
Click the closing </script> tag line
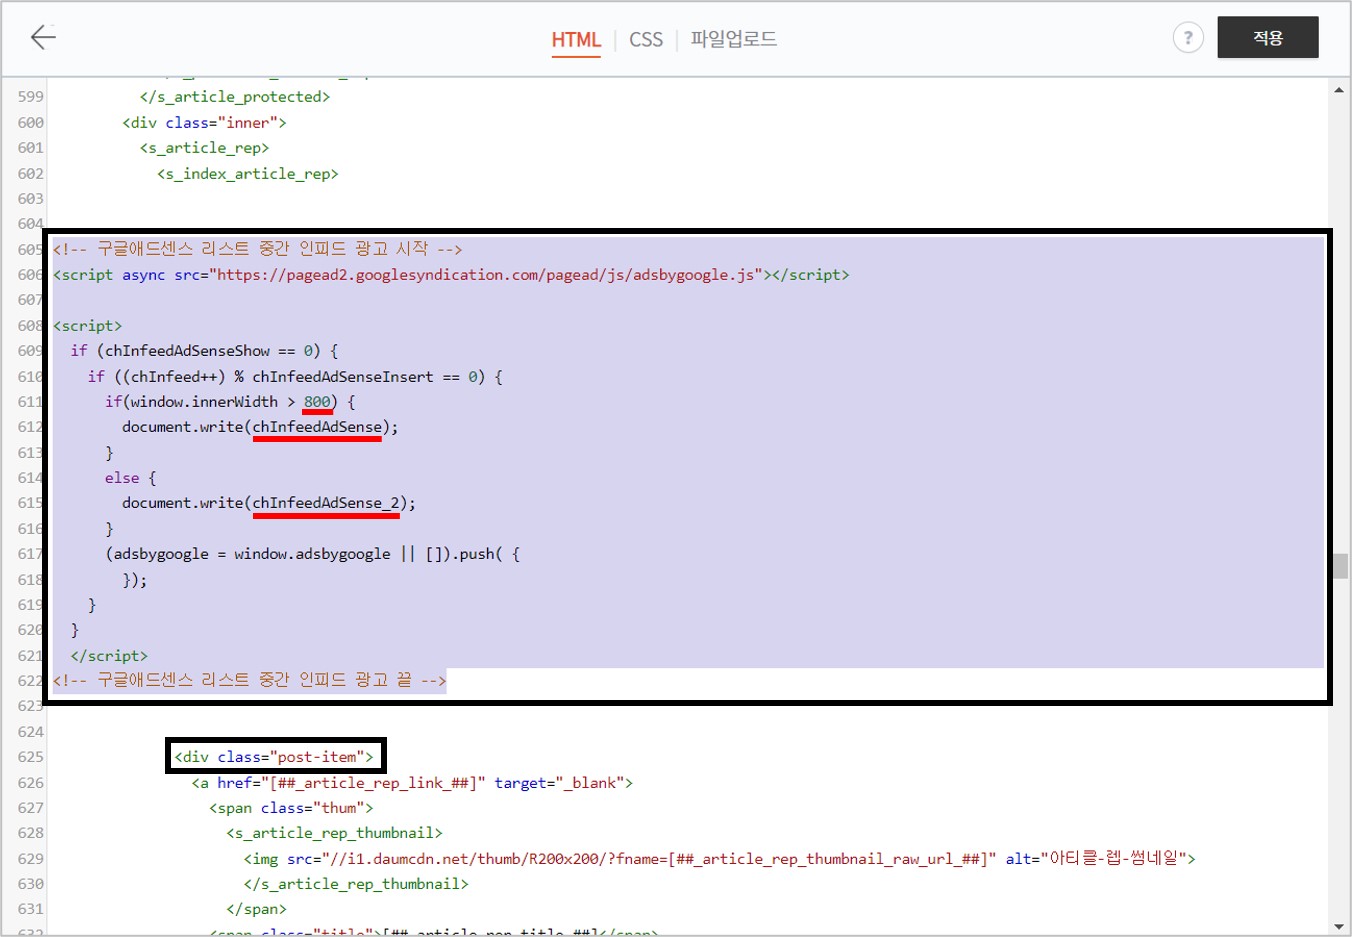click(x=109, y=656)
